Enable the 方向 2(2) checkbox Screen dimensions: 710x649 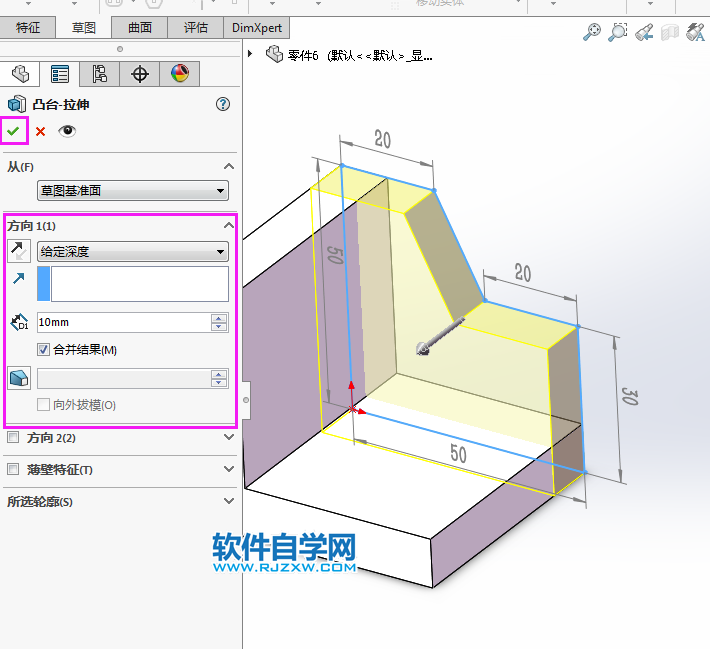point(13,437)
